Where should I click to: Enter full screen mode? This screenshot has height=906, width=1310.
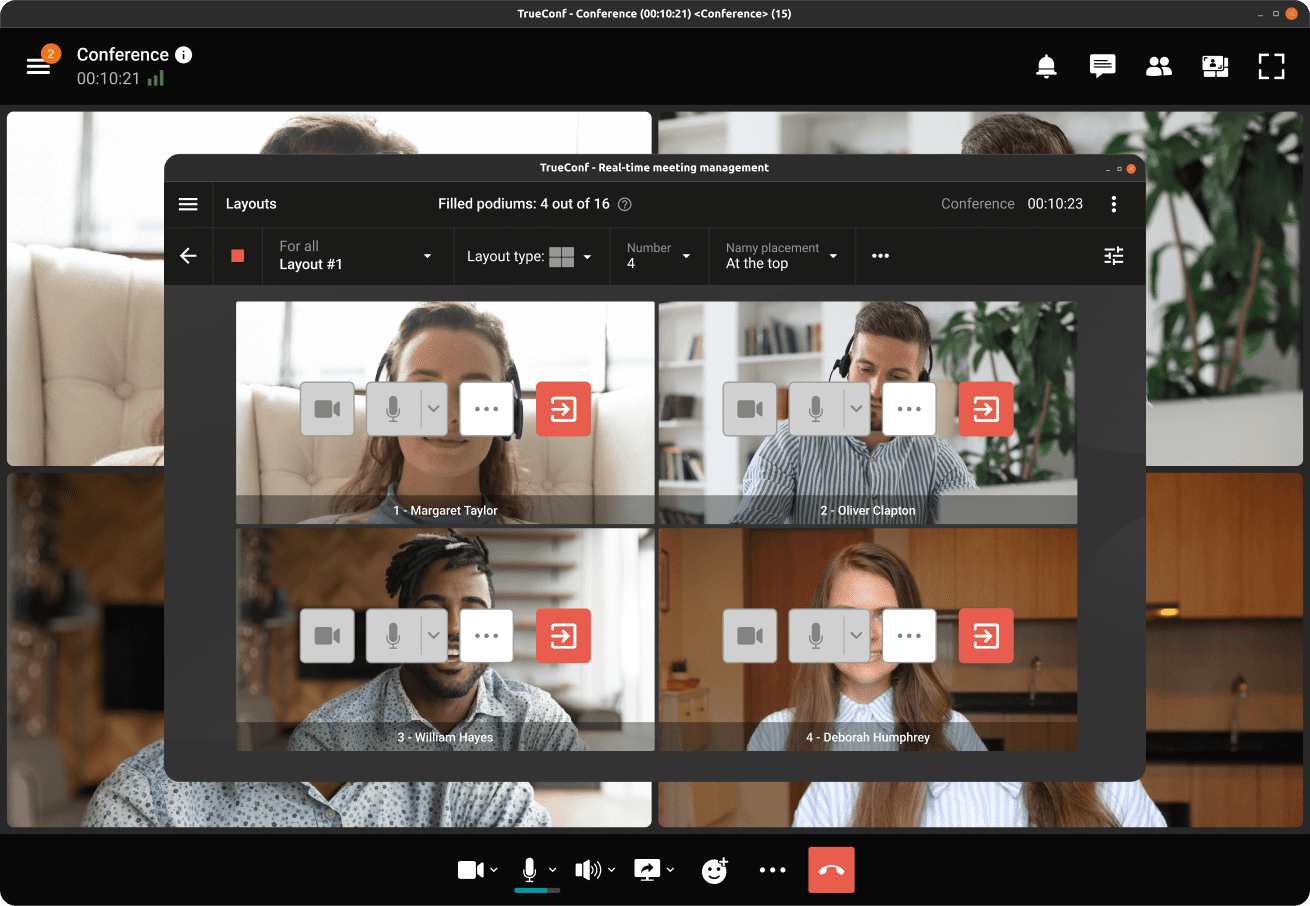click(x=1270, y=67)
